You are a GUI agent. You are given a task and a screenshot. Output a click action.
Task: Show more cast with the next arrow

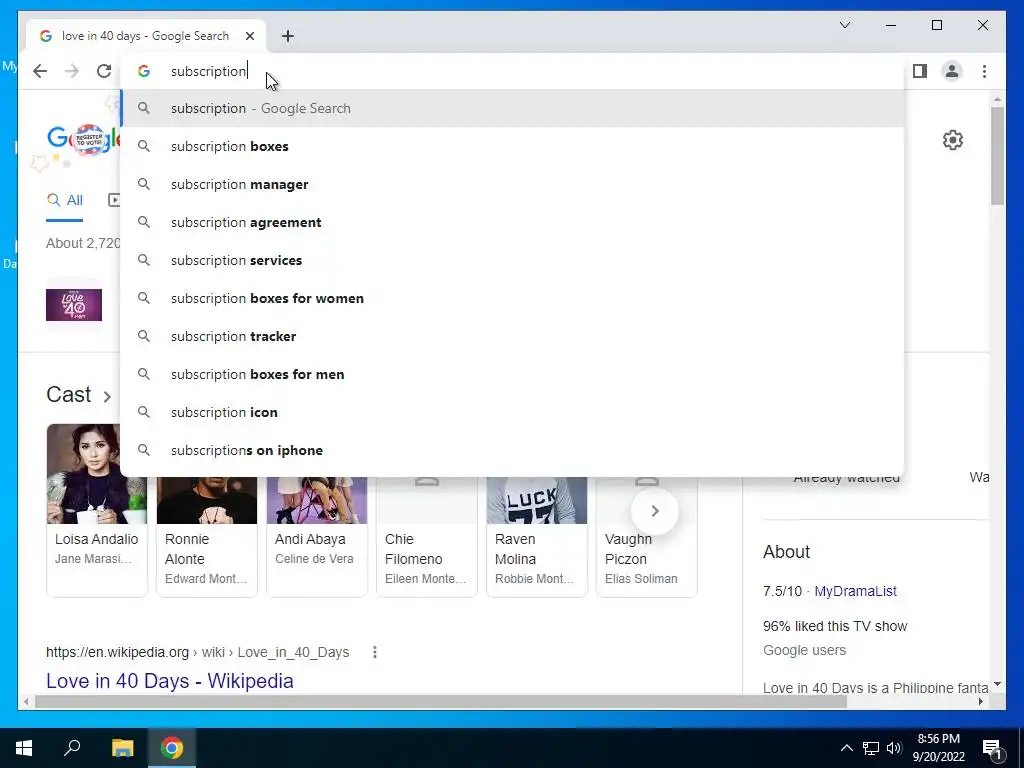(655, 511)
